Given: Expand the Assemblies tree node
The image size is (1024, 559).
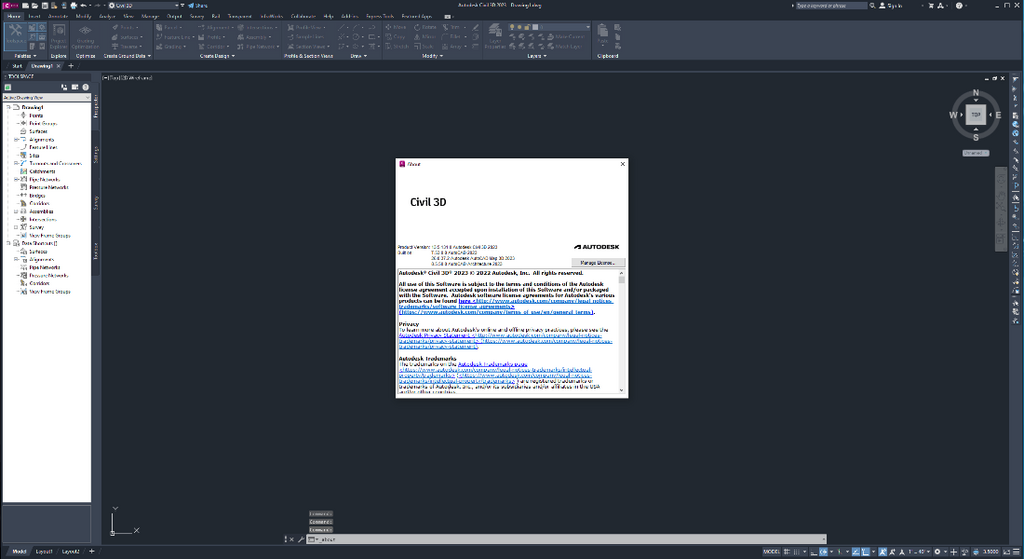Looking at the screenshot, I should point(16,212).
